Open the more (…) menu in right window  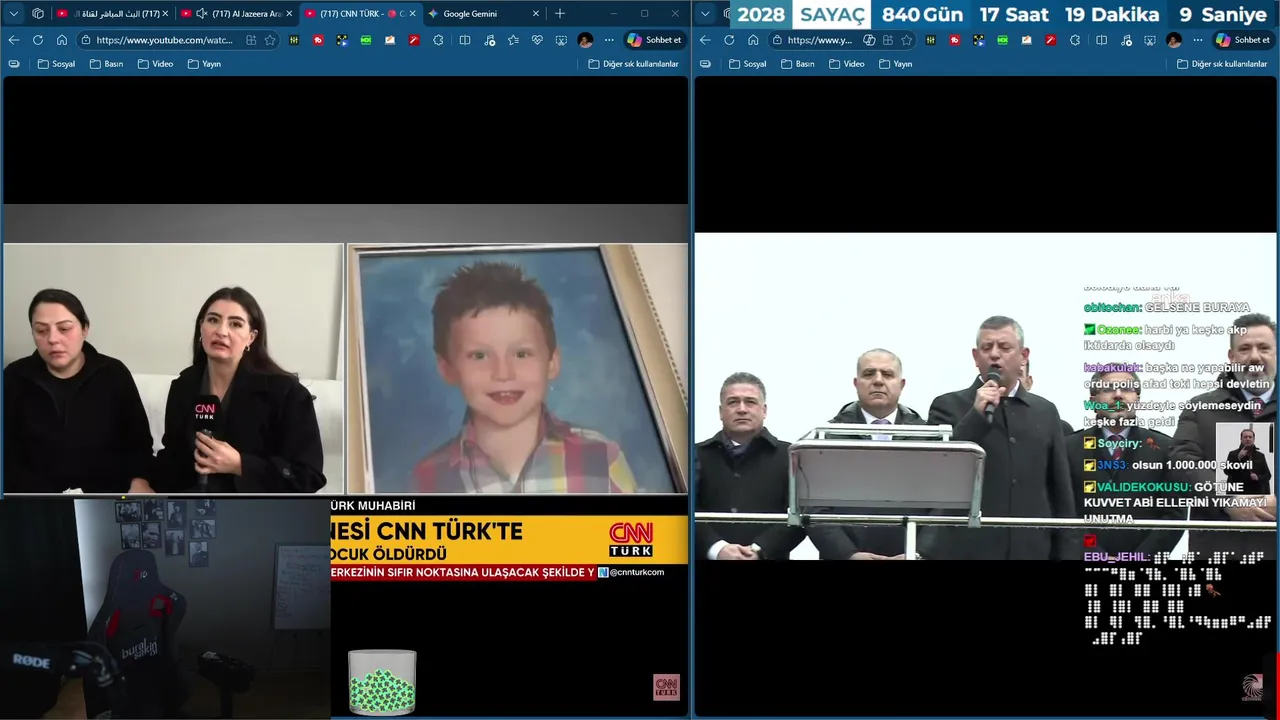1197,40
